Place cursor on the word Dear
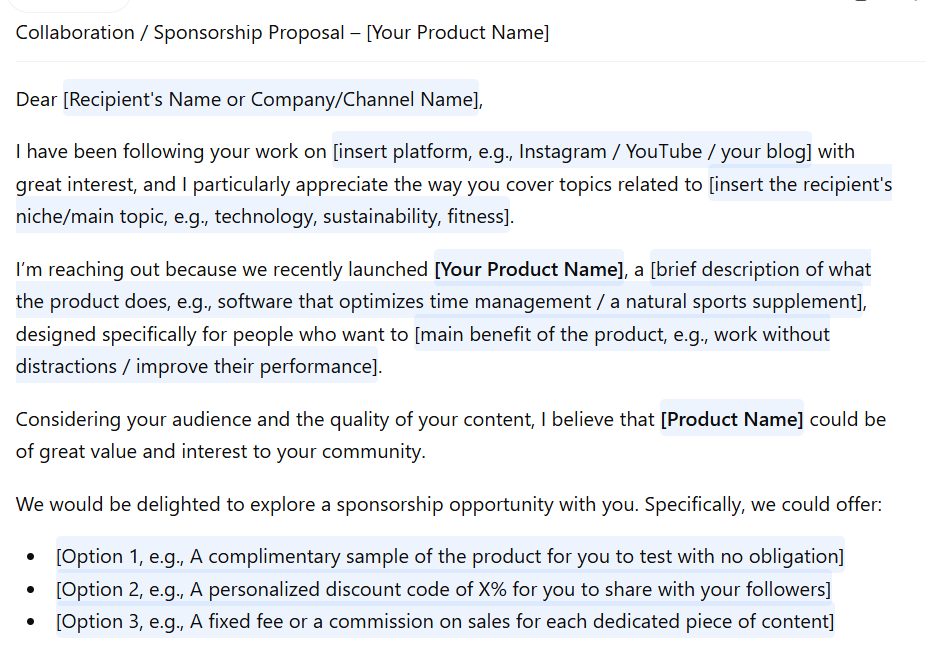This screenshot has height=661, width=942. (36, 99)
